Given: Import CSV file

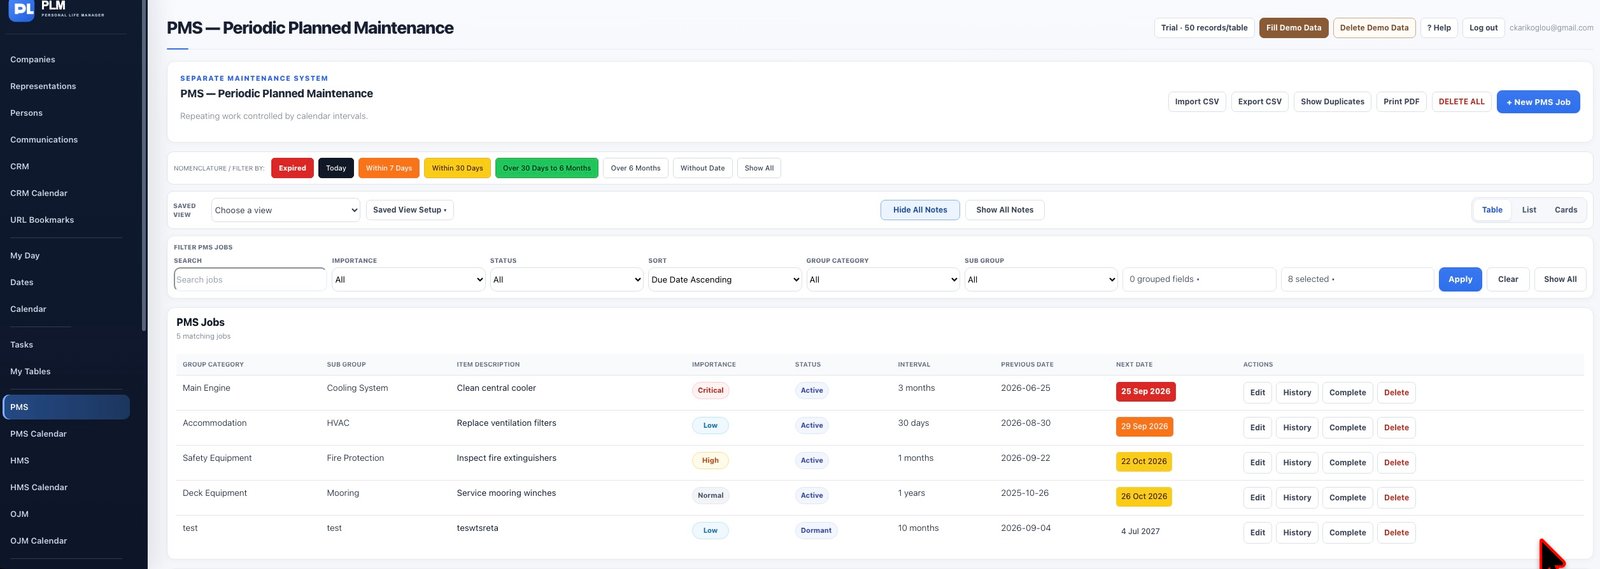Looking at the screenshot, I should coord(1197,102).
